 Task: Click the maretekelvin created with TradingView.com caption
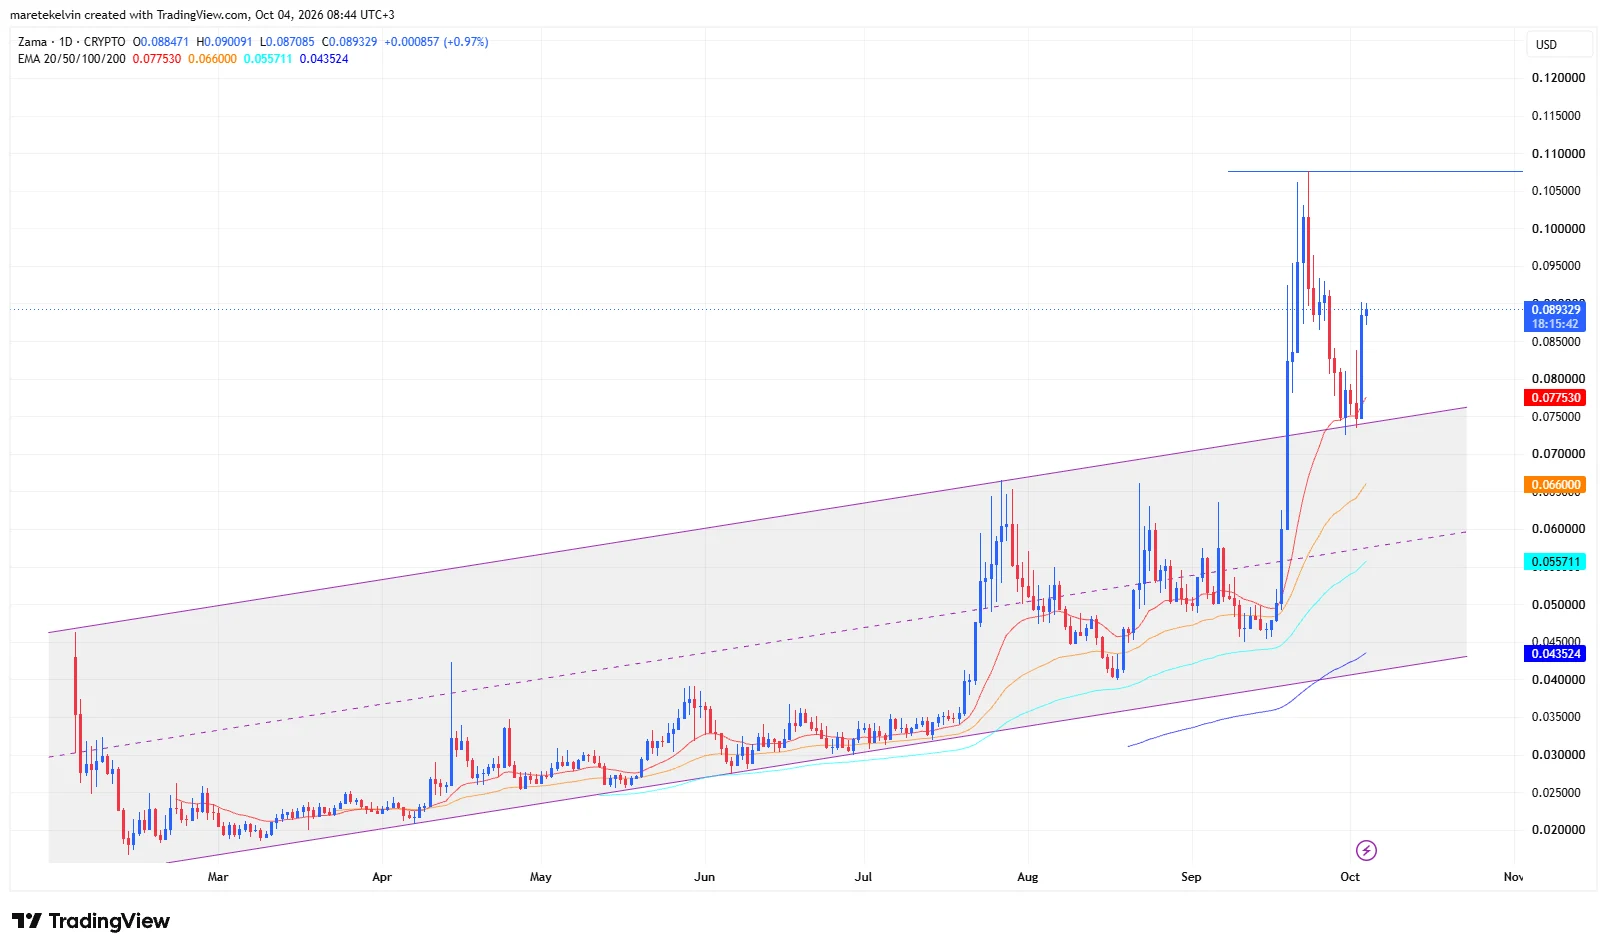202,15
